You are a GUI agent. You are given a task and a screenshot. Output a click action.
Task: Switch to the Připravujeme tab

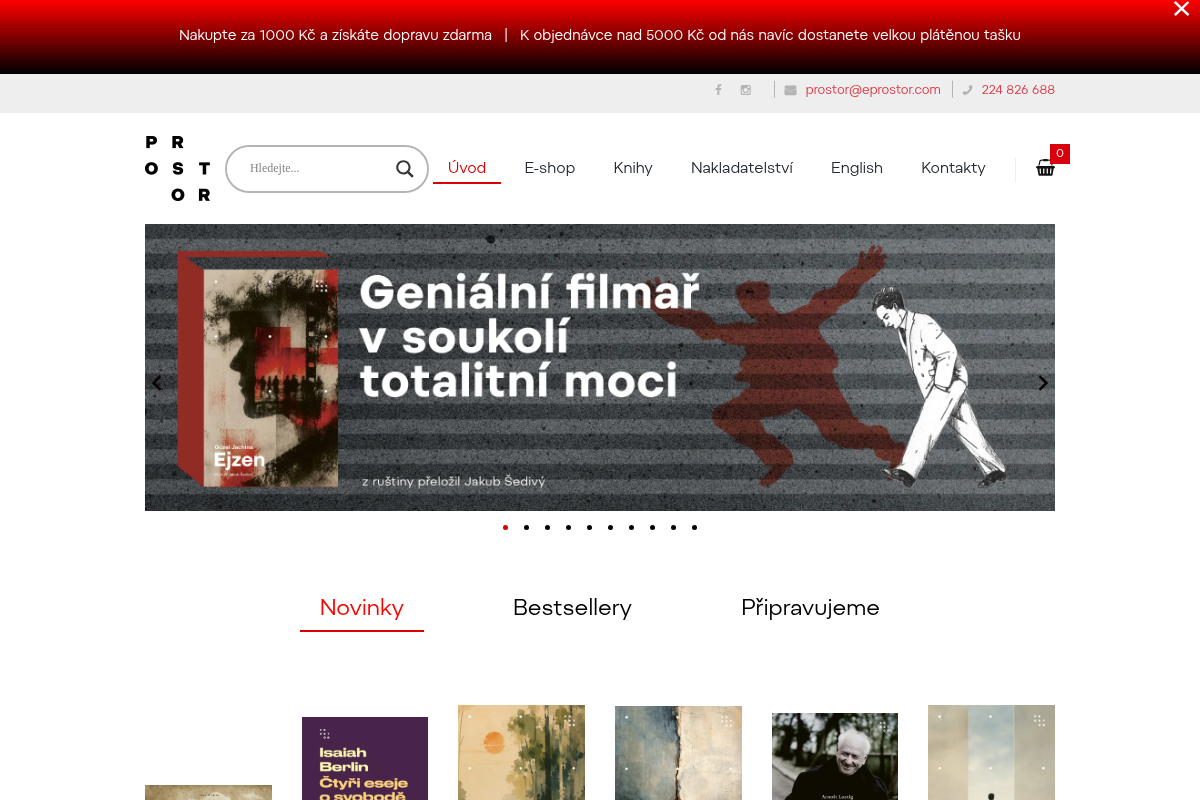click(x=810, y=608)
